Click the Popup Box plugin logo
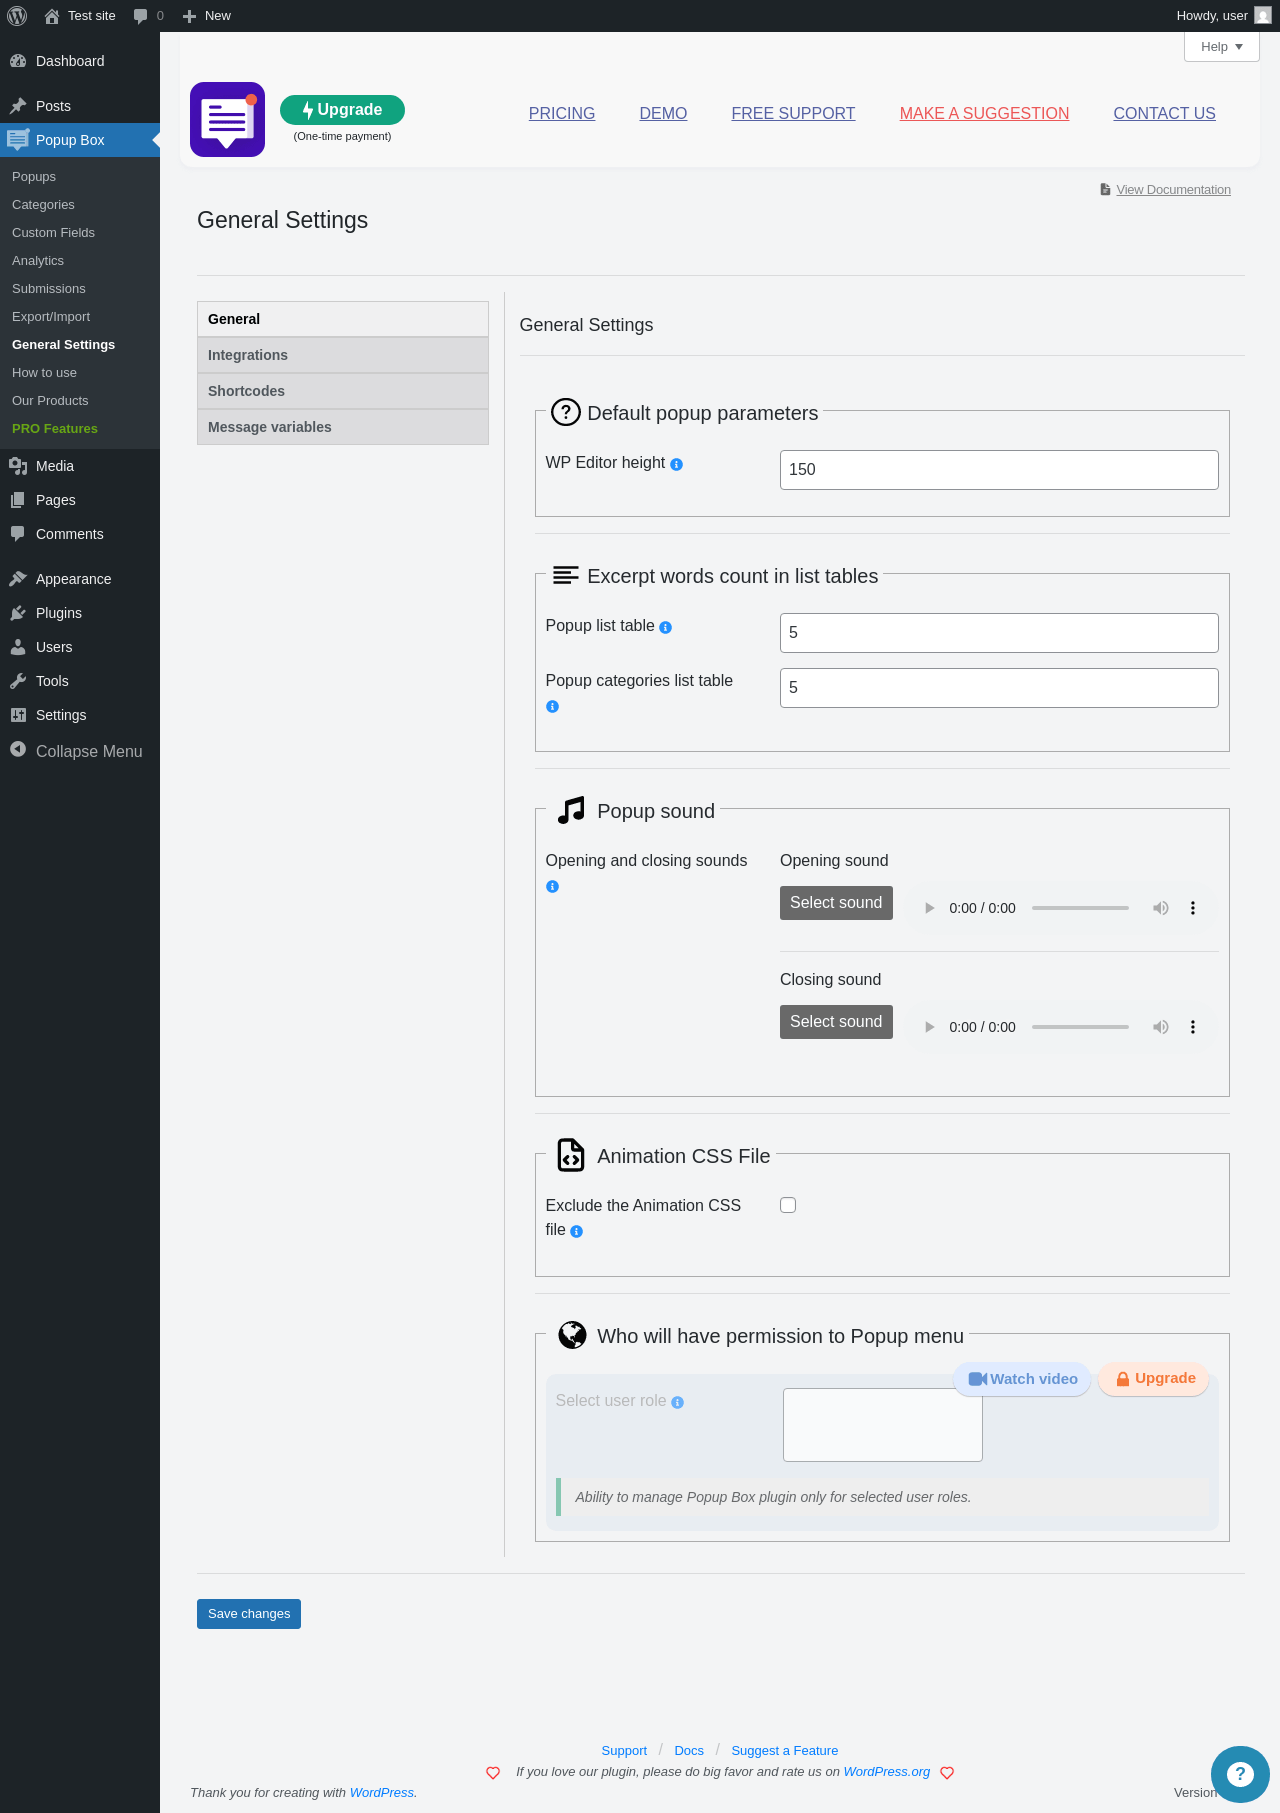 point(227,119)
